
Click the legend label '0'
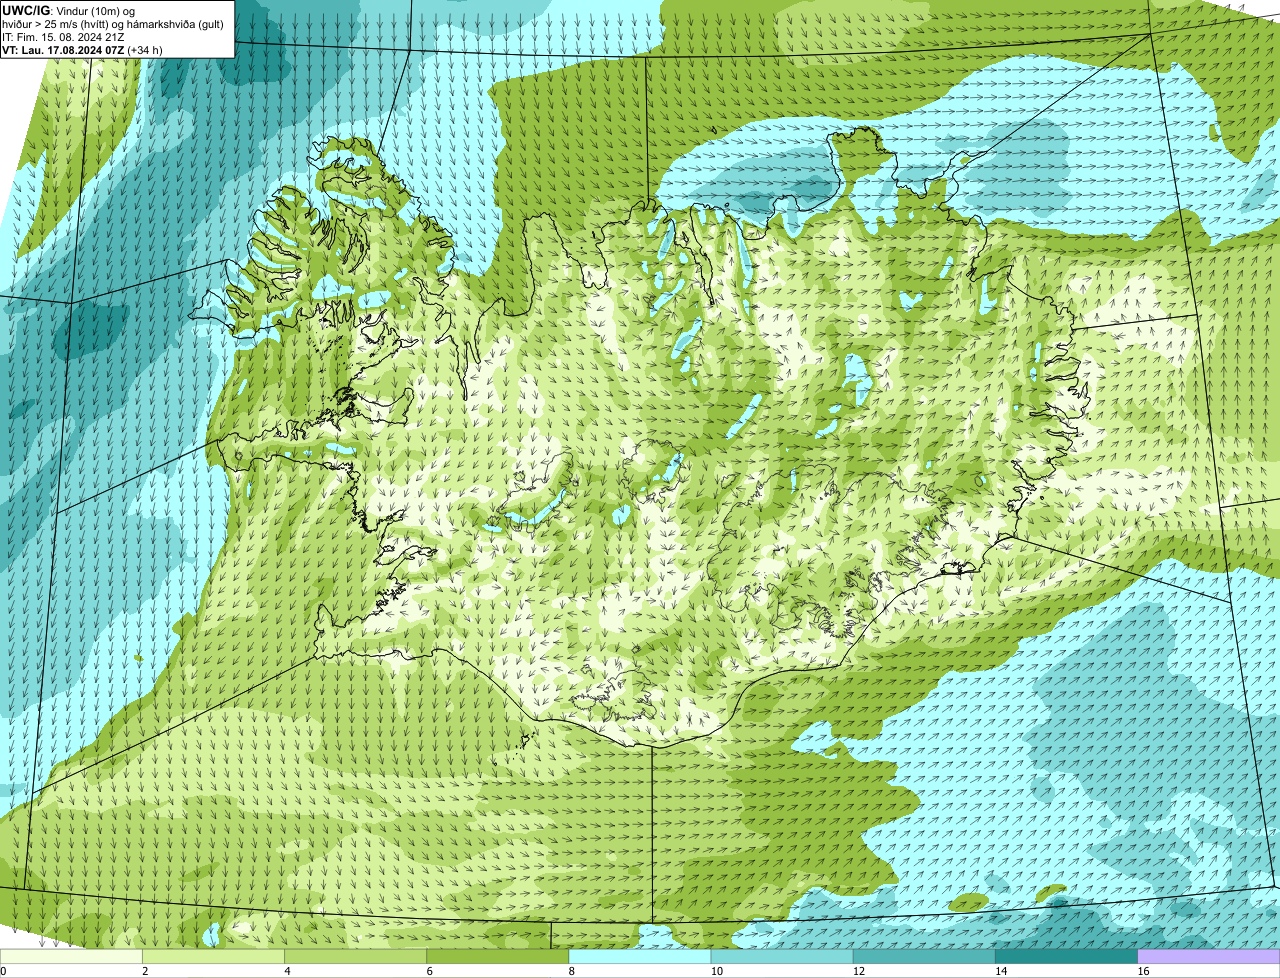point(4,971)
